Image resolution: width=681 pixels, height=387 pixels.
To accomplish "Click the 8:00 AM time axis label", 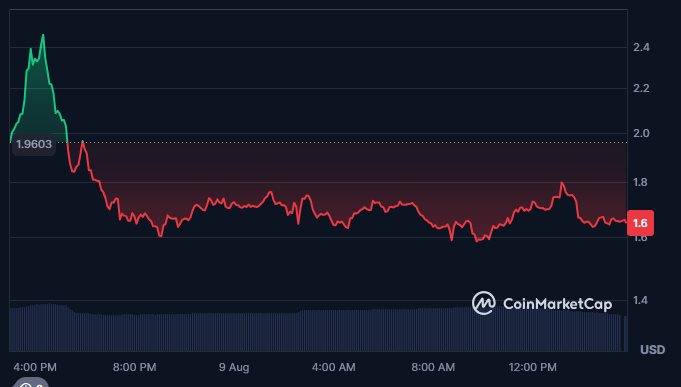I will [x=433, y=367].
